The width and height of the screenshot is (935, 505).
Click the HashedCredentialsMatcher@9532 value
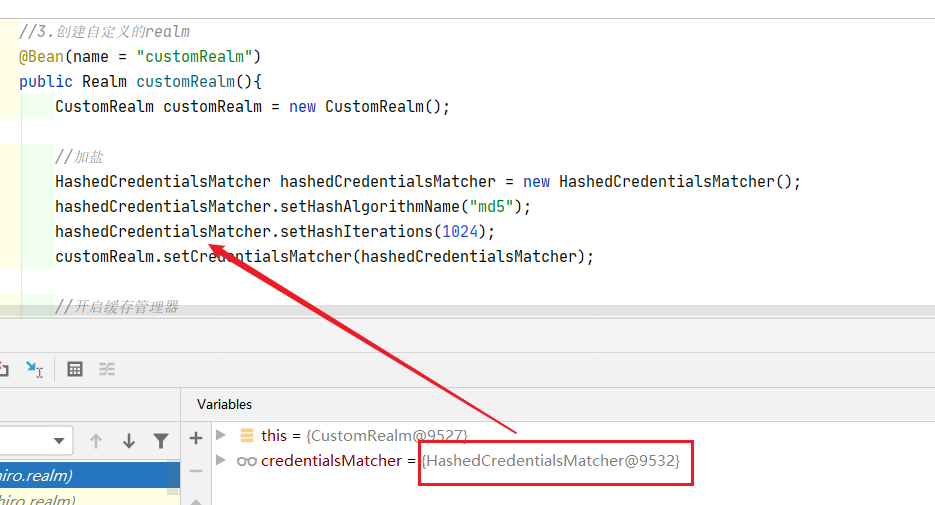550,460
